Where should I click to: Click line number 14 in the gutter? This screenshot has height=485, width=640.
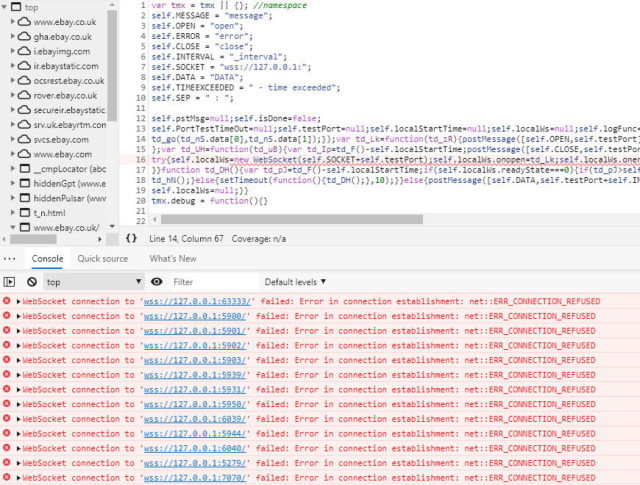click(140, 139)
